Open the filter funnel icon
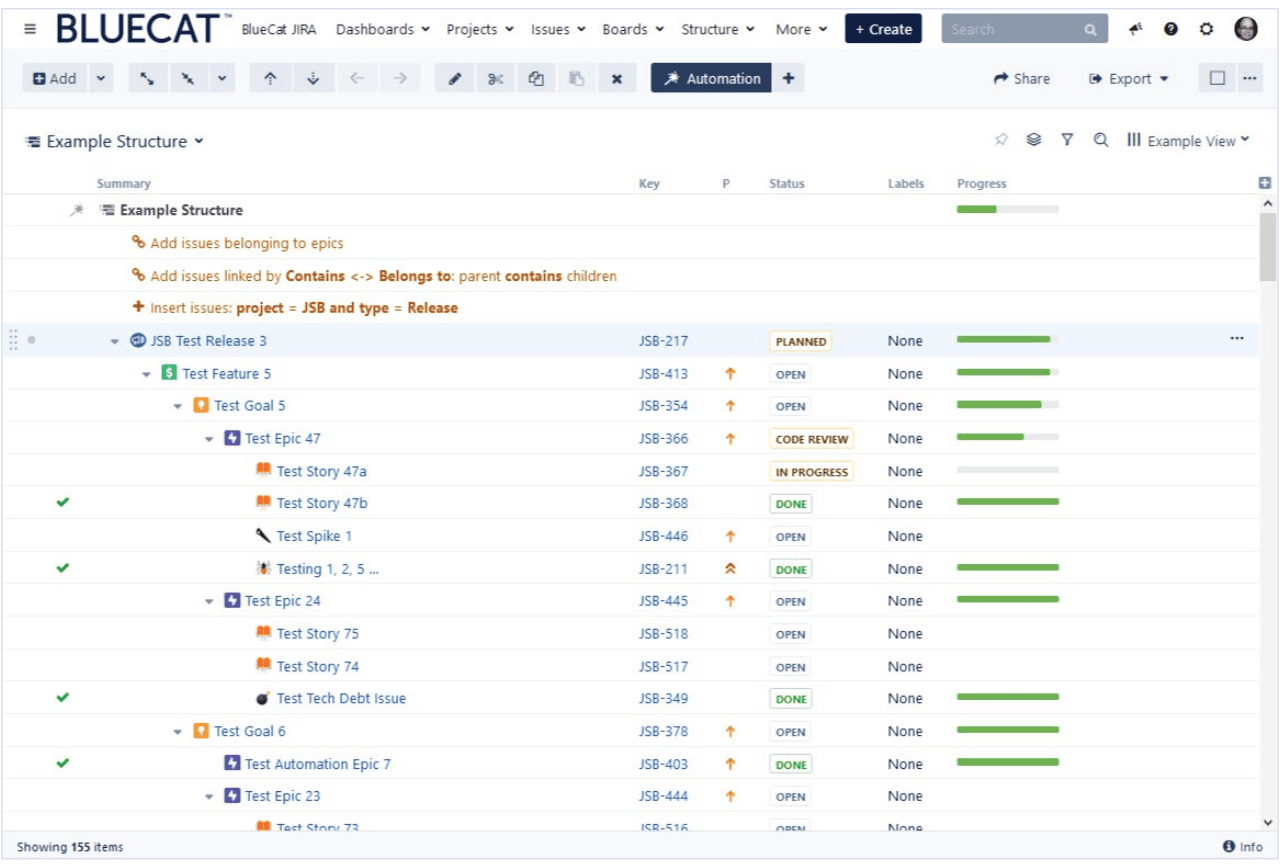Viewport: 1286px width, 866px height. pos(1067,140)
